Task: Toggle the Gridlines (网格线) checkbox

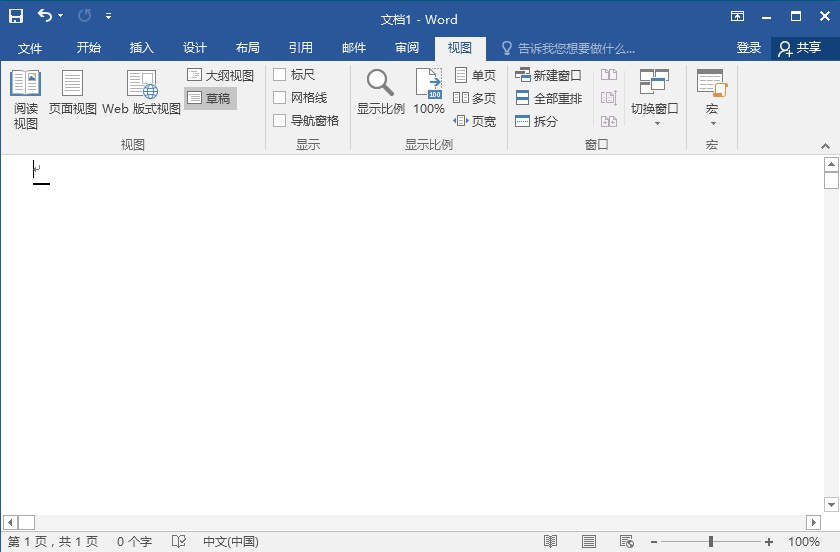Action: 280,98
